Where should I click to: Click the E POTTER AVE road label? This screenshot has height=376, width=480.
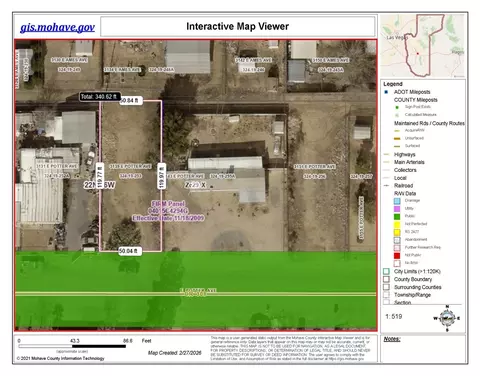(198, 291)
